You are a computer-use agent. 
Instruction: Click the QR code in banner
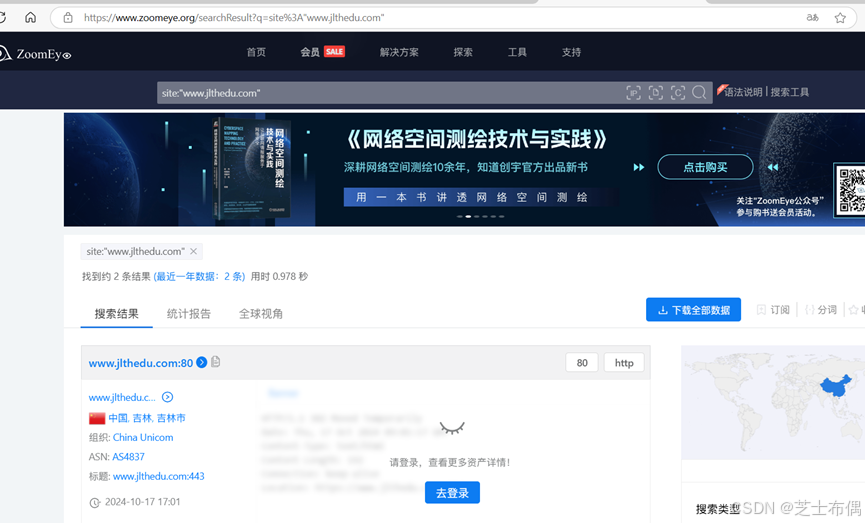click(x=851, y=191)
